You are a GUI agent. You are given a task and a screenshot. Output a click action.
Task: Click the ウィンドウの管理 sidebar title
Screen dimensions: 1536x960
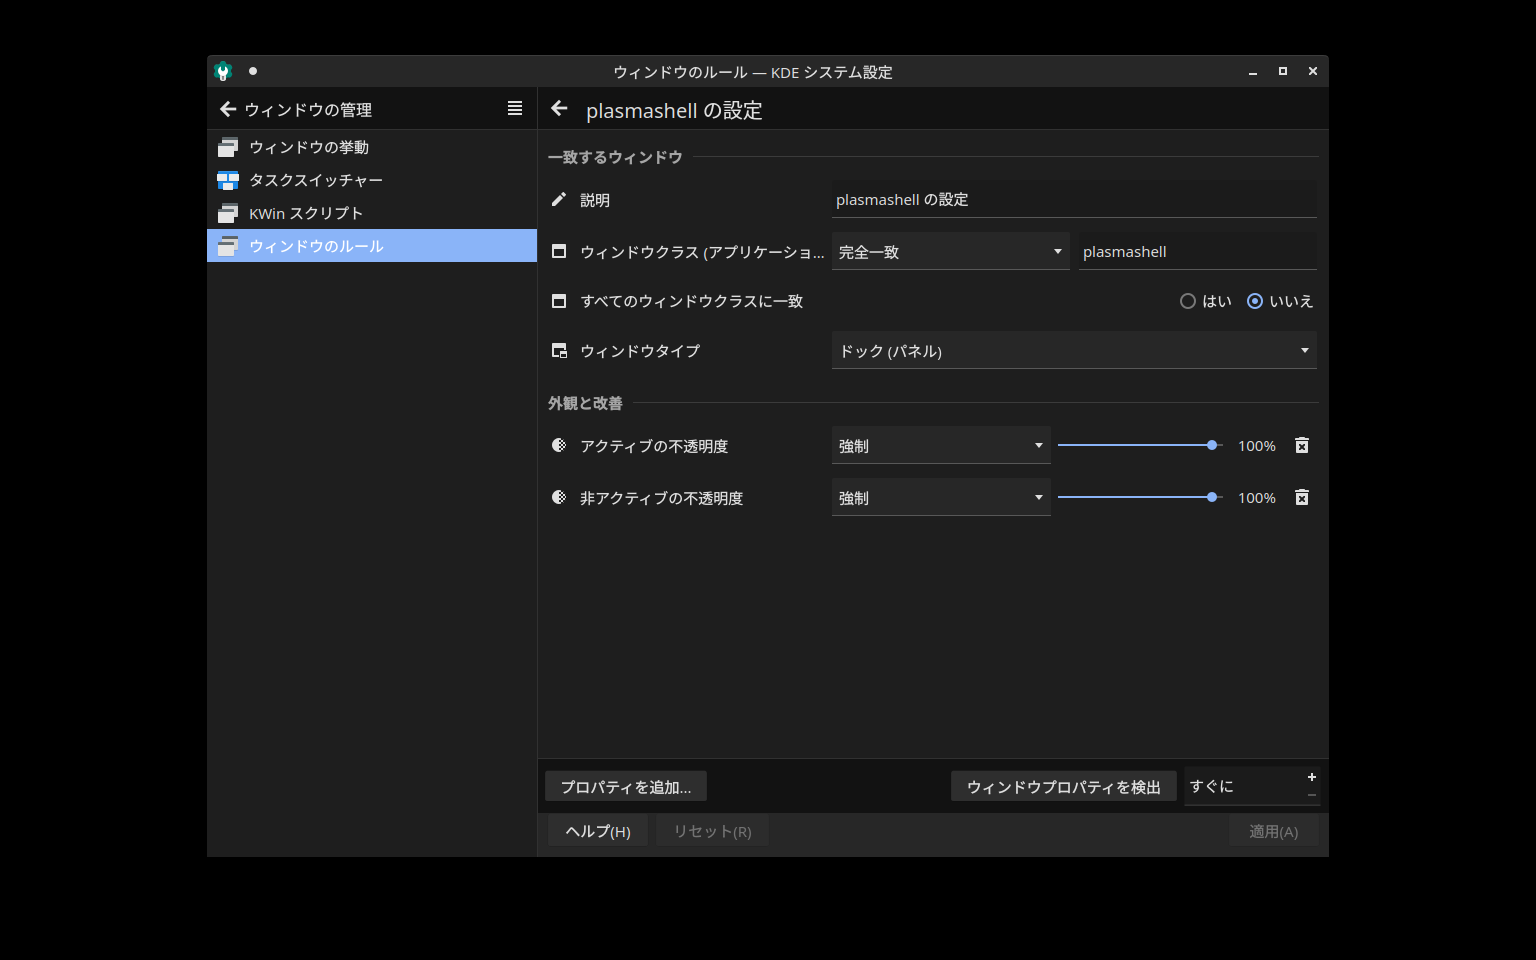(x=308, y=110)
